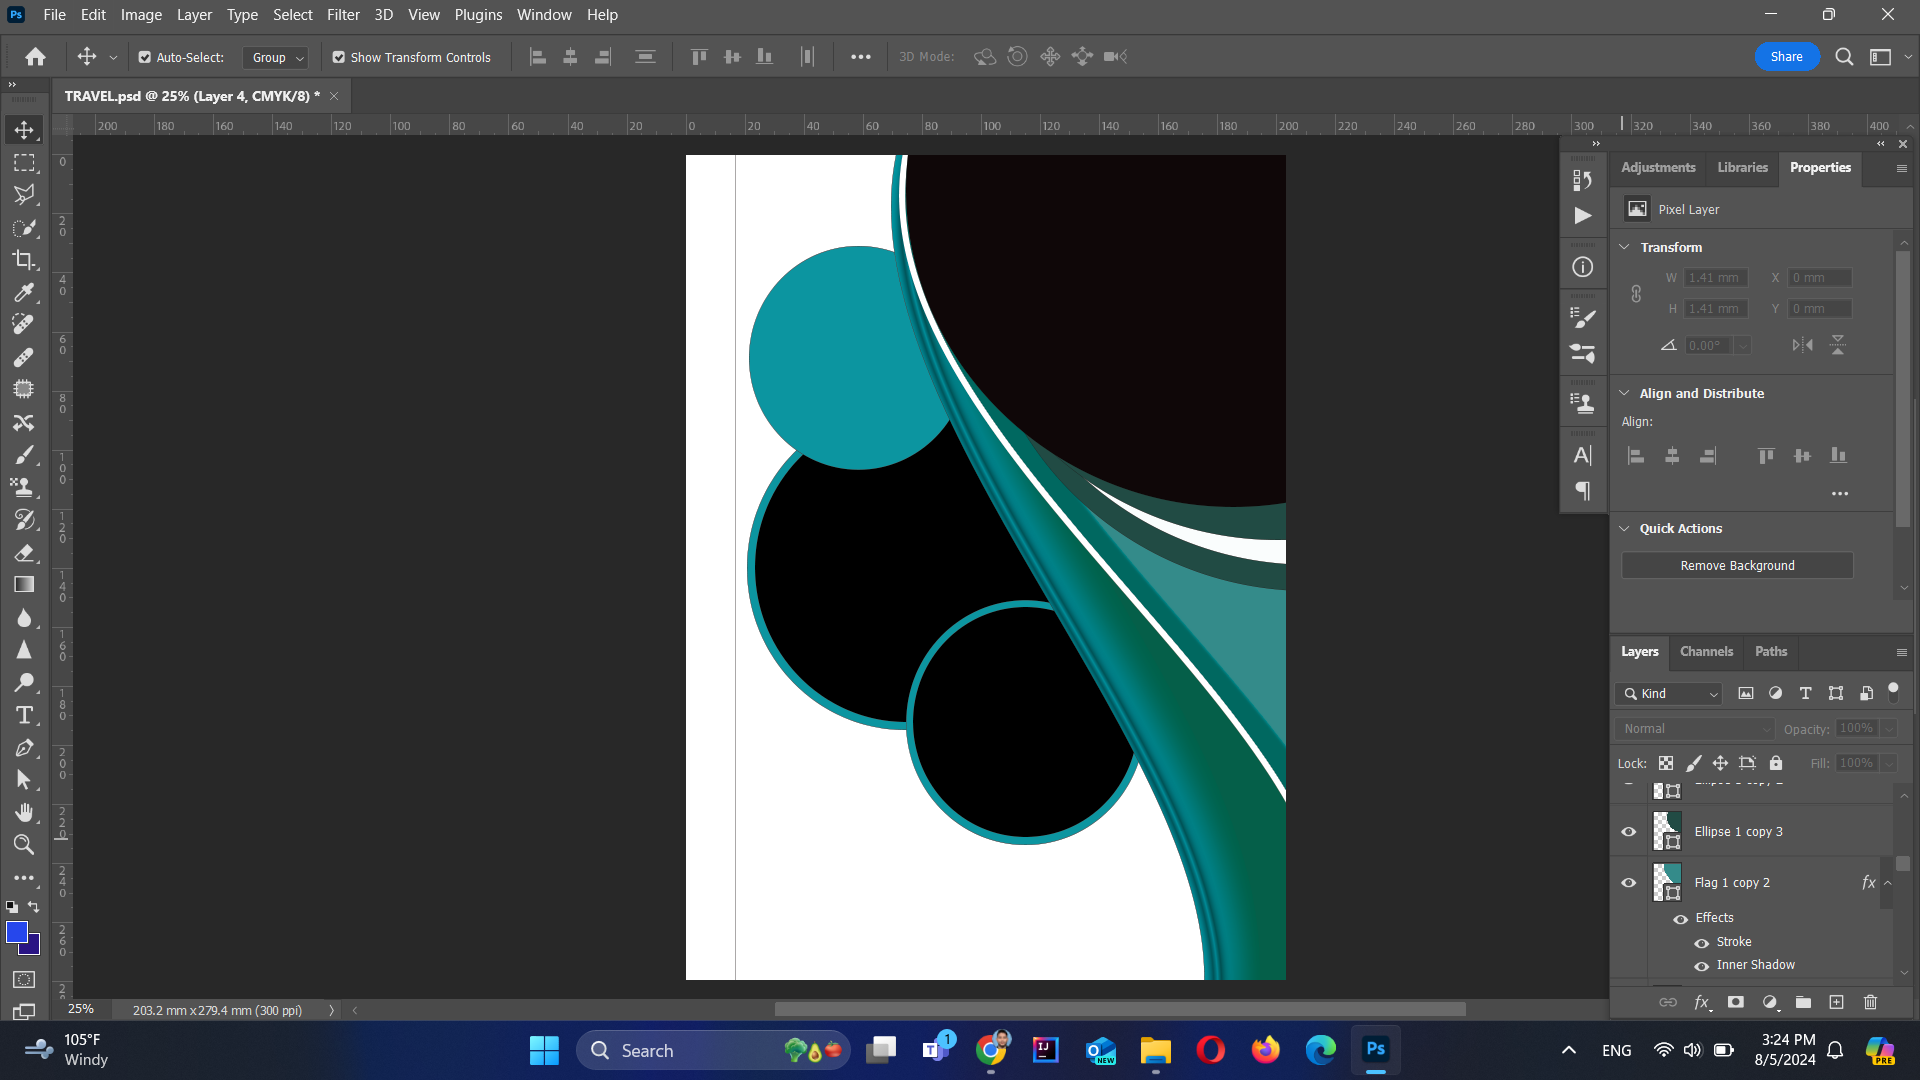The image size is (1920, 1080).
Task: Open the Layer menu
Action: point(194,15)
